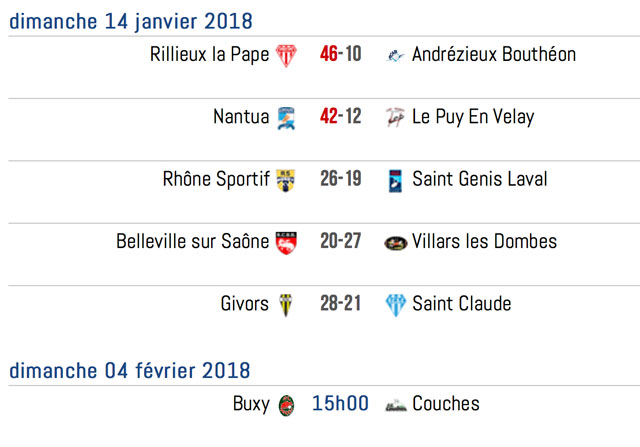
Task: Click the Rillieux la Pape team name
Action: click(x=209, y=55)
